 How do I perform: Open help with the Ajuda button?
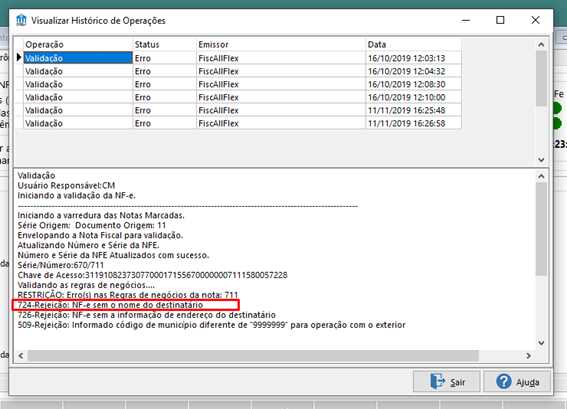pos(517,382)
